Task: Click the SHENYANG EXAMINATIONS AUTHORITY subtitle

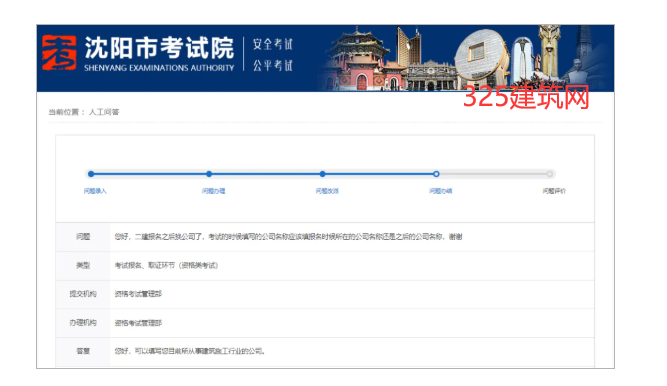Action: pos(159,68)
